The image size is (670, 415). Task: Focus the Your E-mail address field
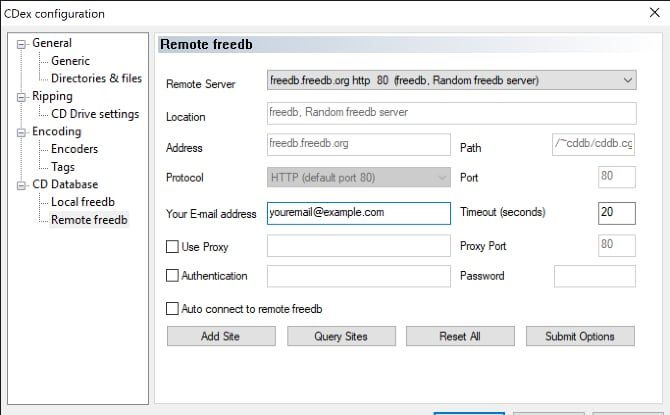point(359,213)
